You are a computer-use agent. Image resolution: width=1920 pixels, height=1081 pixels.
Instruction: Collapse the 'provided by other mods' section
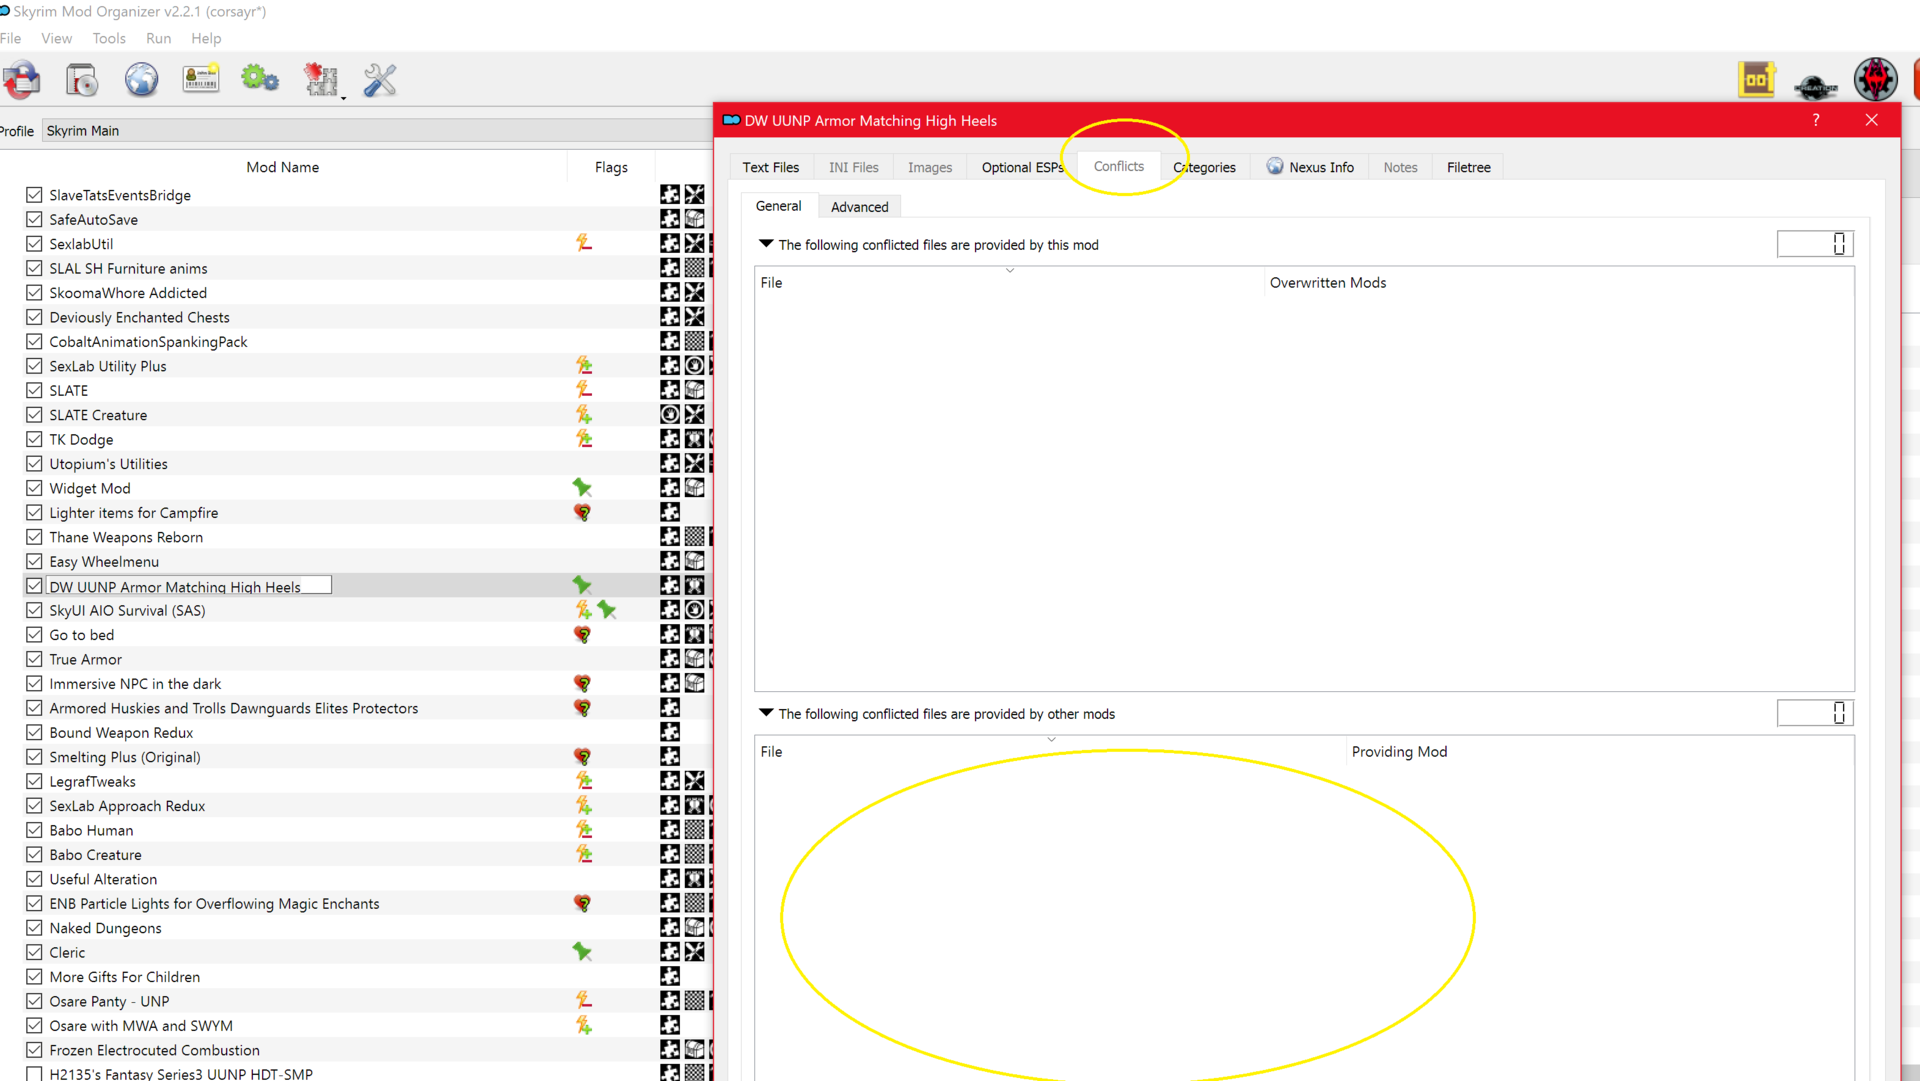[x=766, y=713]
